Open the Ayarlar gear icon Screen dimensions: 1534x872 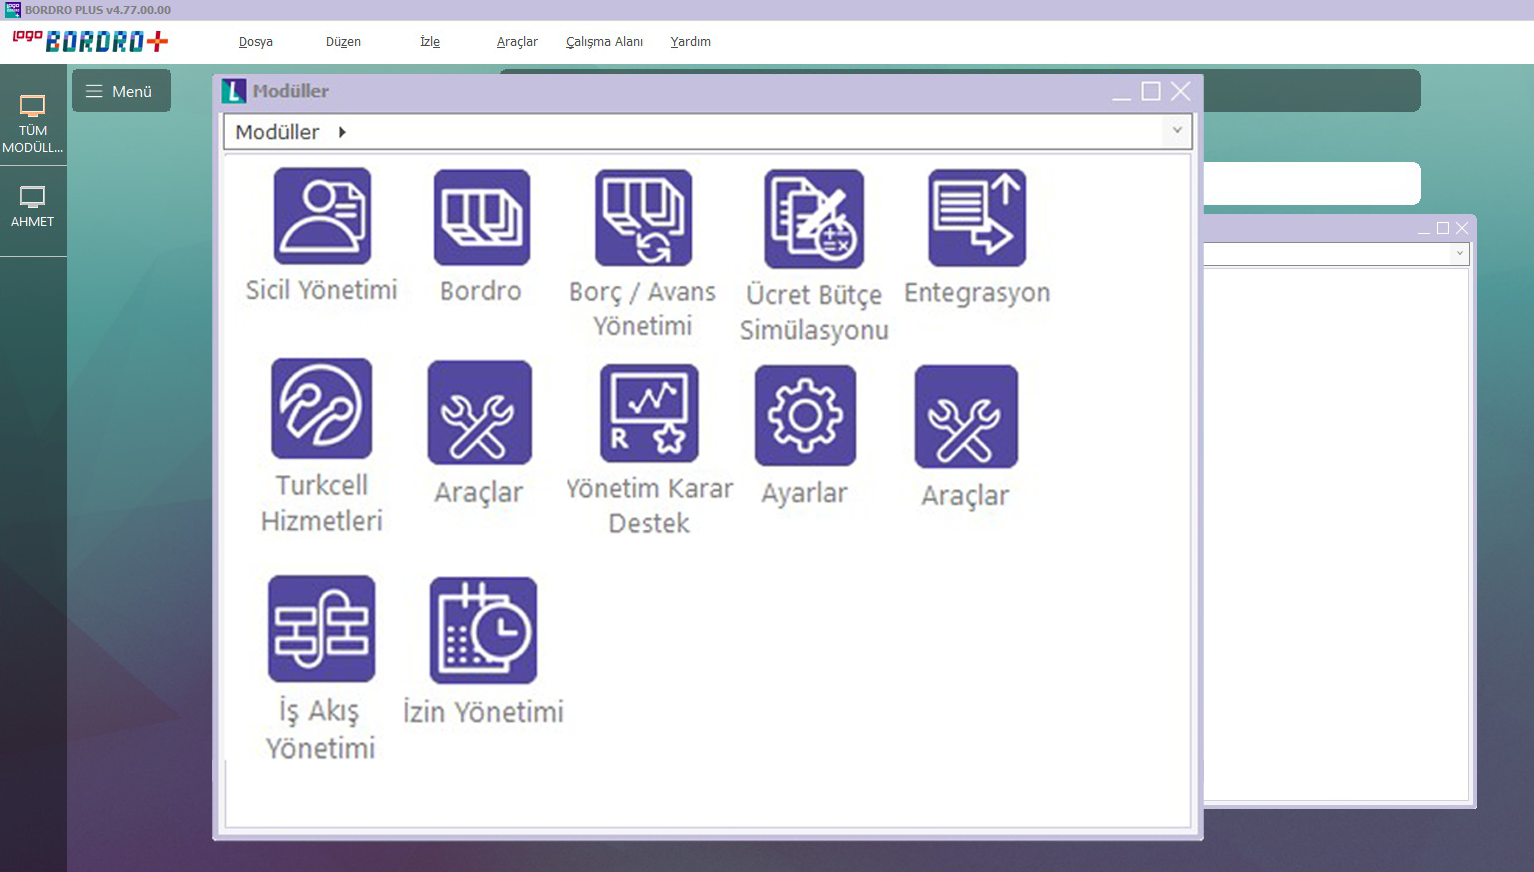tap(805, 415)
